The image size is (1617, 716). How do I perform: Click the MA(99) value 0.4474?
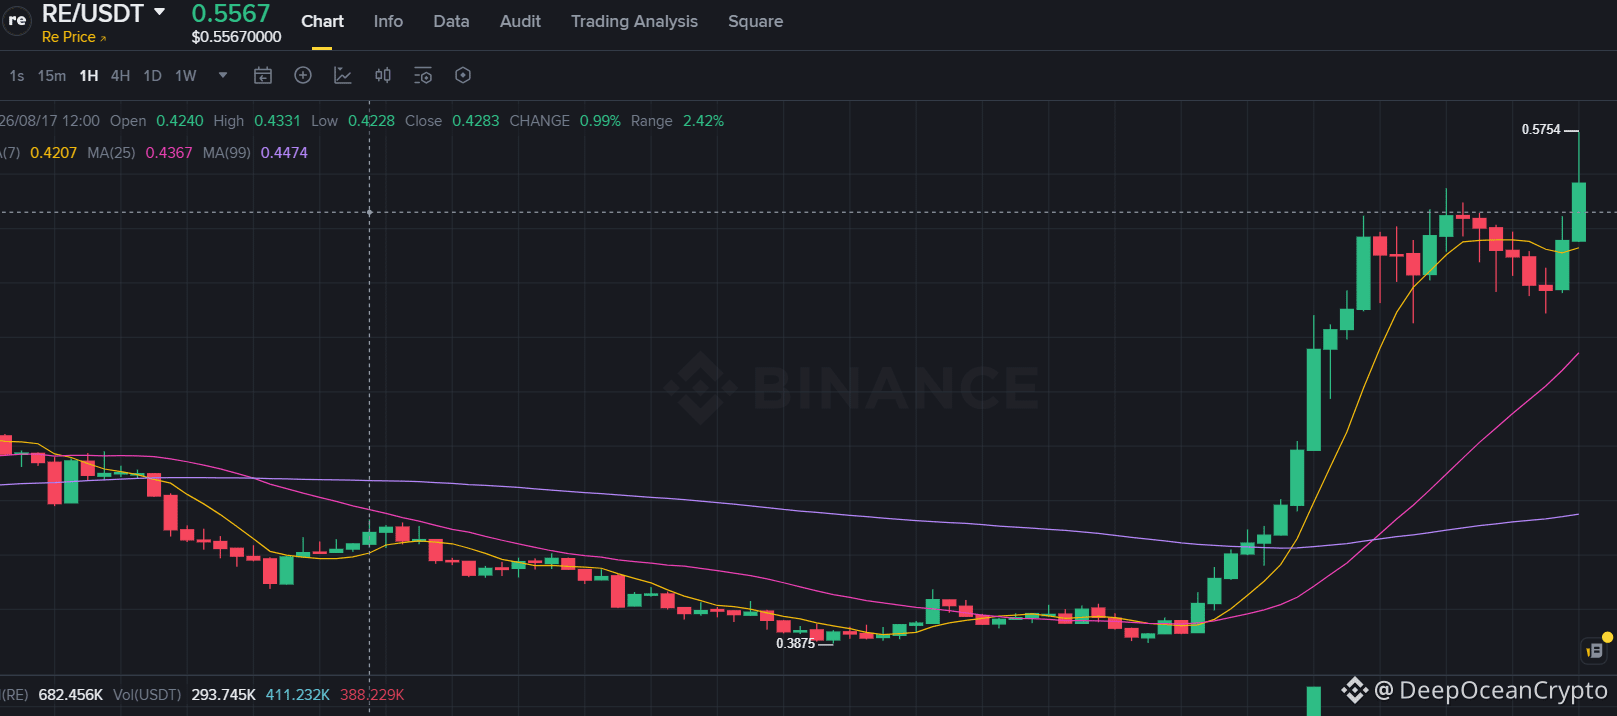pyautogui.click(x=284, y=153)
